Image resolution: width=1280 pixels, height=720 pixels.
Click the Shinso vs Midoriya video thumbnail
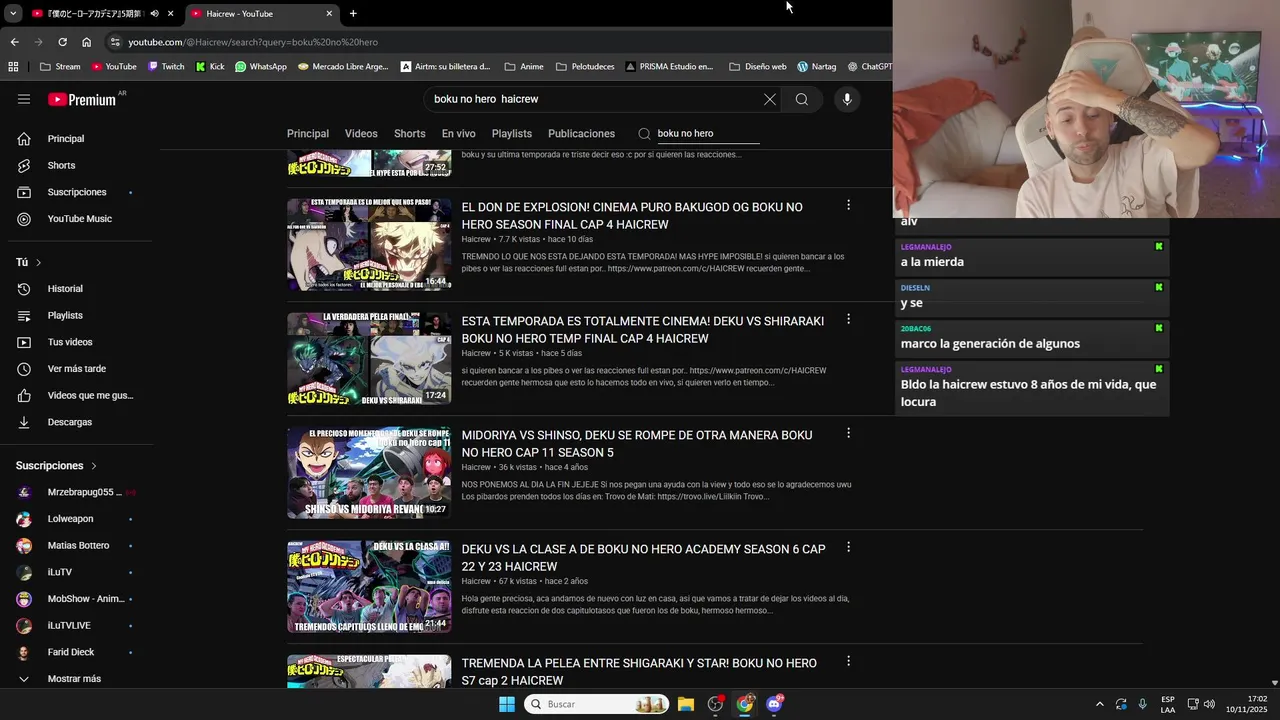point(369,472)
